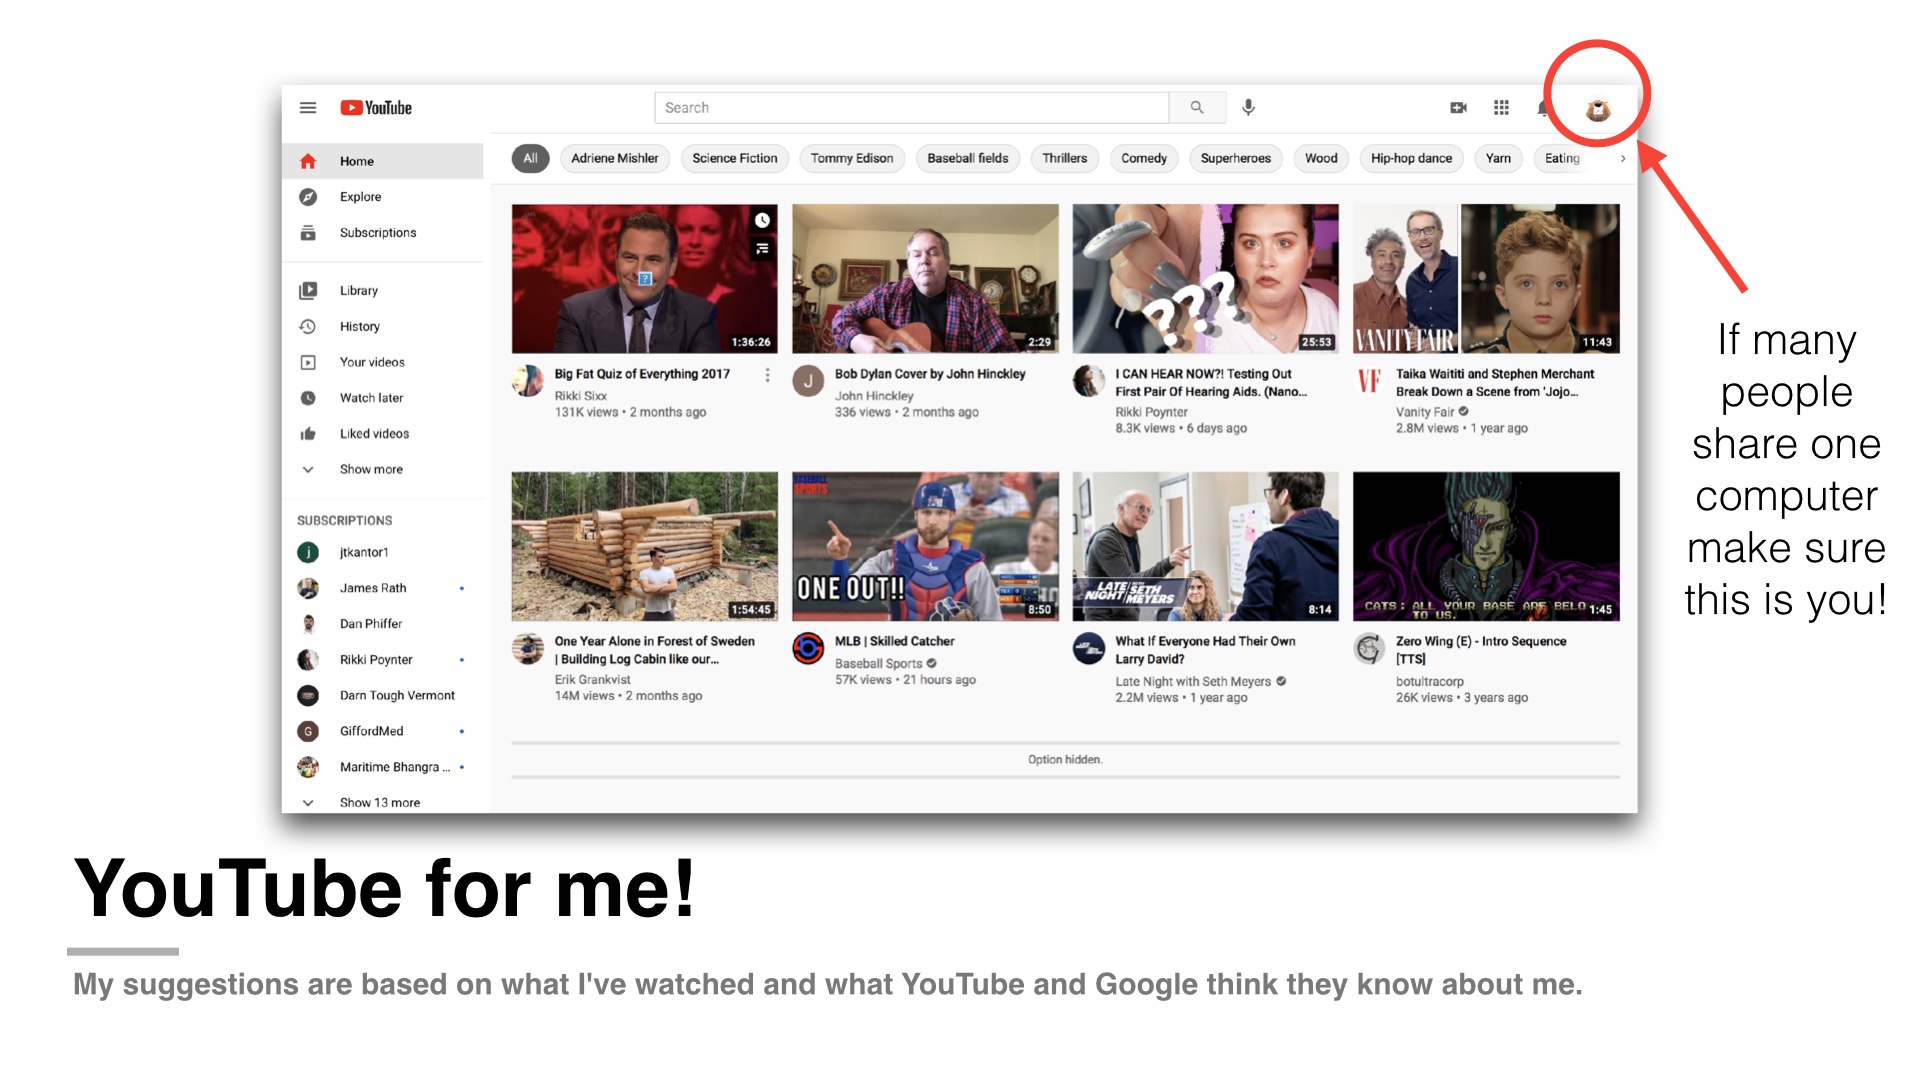Open Your videos in sidebar

click(383, 362)
